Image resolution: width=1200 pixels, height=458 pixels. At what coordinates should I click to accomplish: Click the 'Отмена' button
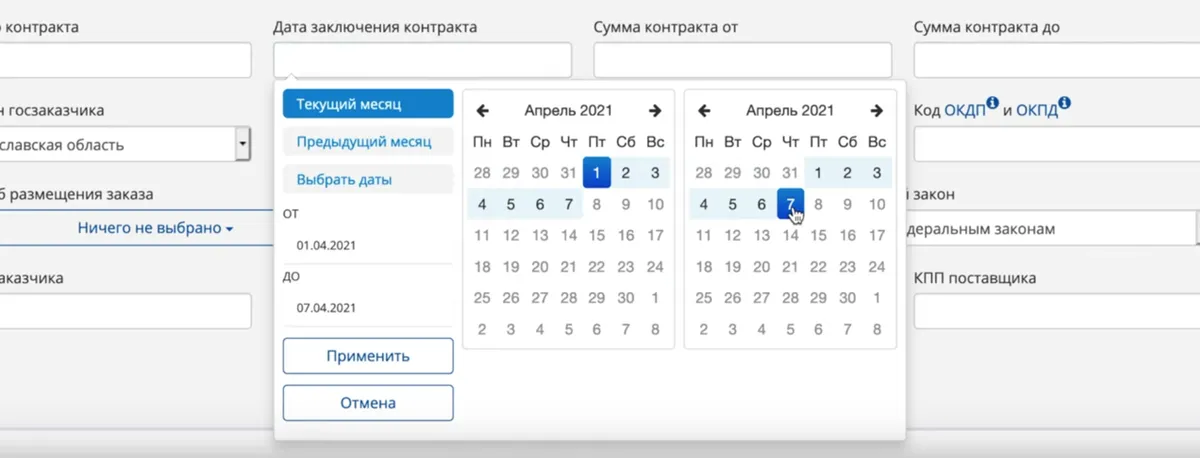coord(368,403)
